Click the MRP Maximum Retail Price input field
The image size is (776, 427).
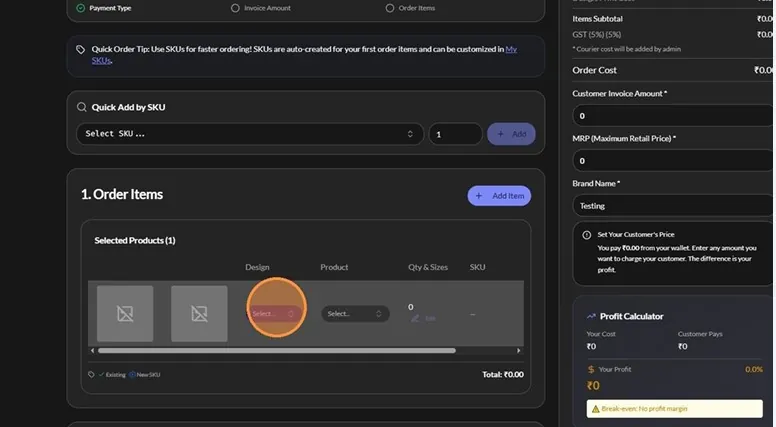[673, 161]
